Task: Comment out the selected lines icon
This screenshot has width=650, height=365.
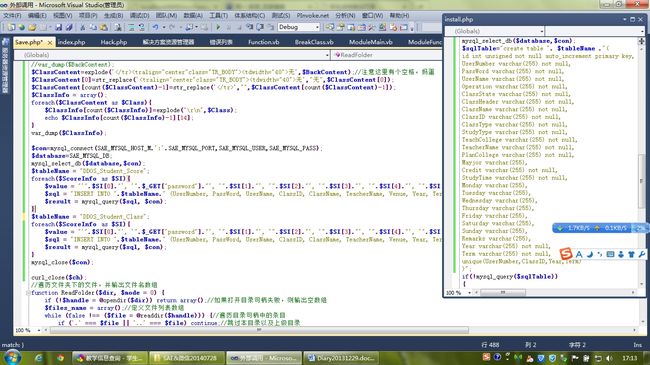Action: (x=131, y=27)
